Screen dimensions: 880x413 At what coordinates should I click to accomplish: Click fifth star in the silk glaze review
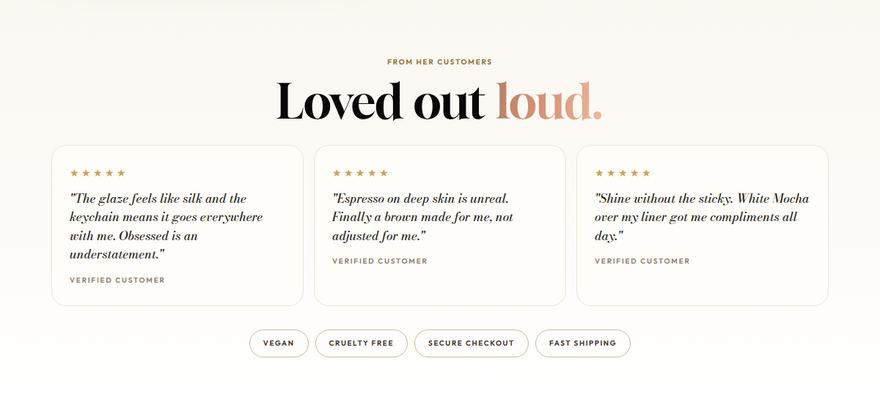tap(121, 173)
